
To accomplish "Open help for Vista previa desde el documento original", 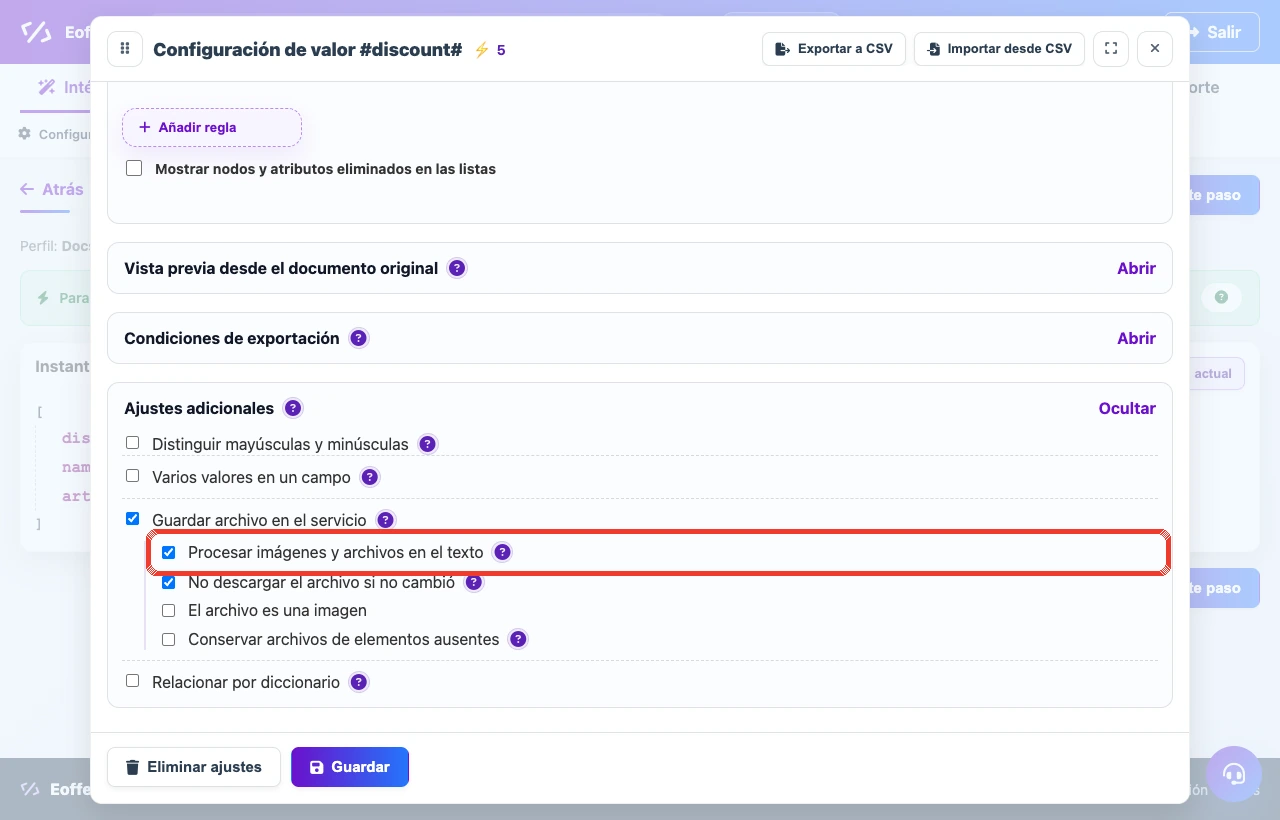I will pyautogui.click(x=457, y=268).
